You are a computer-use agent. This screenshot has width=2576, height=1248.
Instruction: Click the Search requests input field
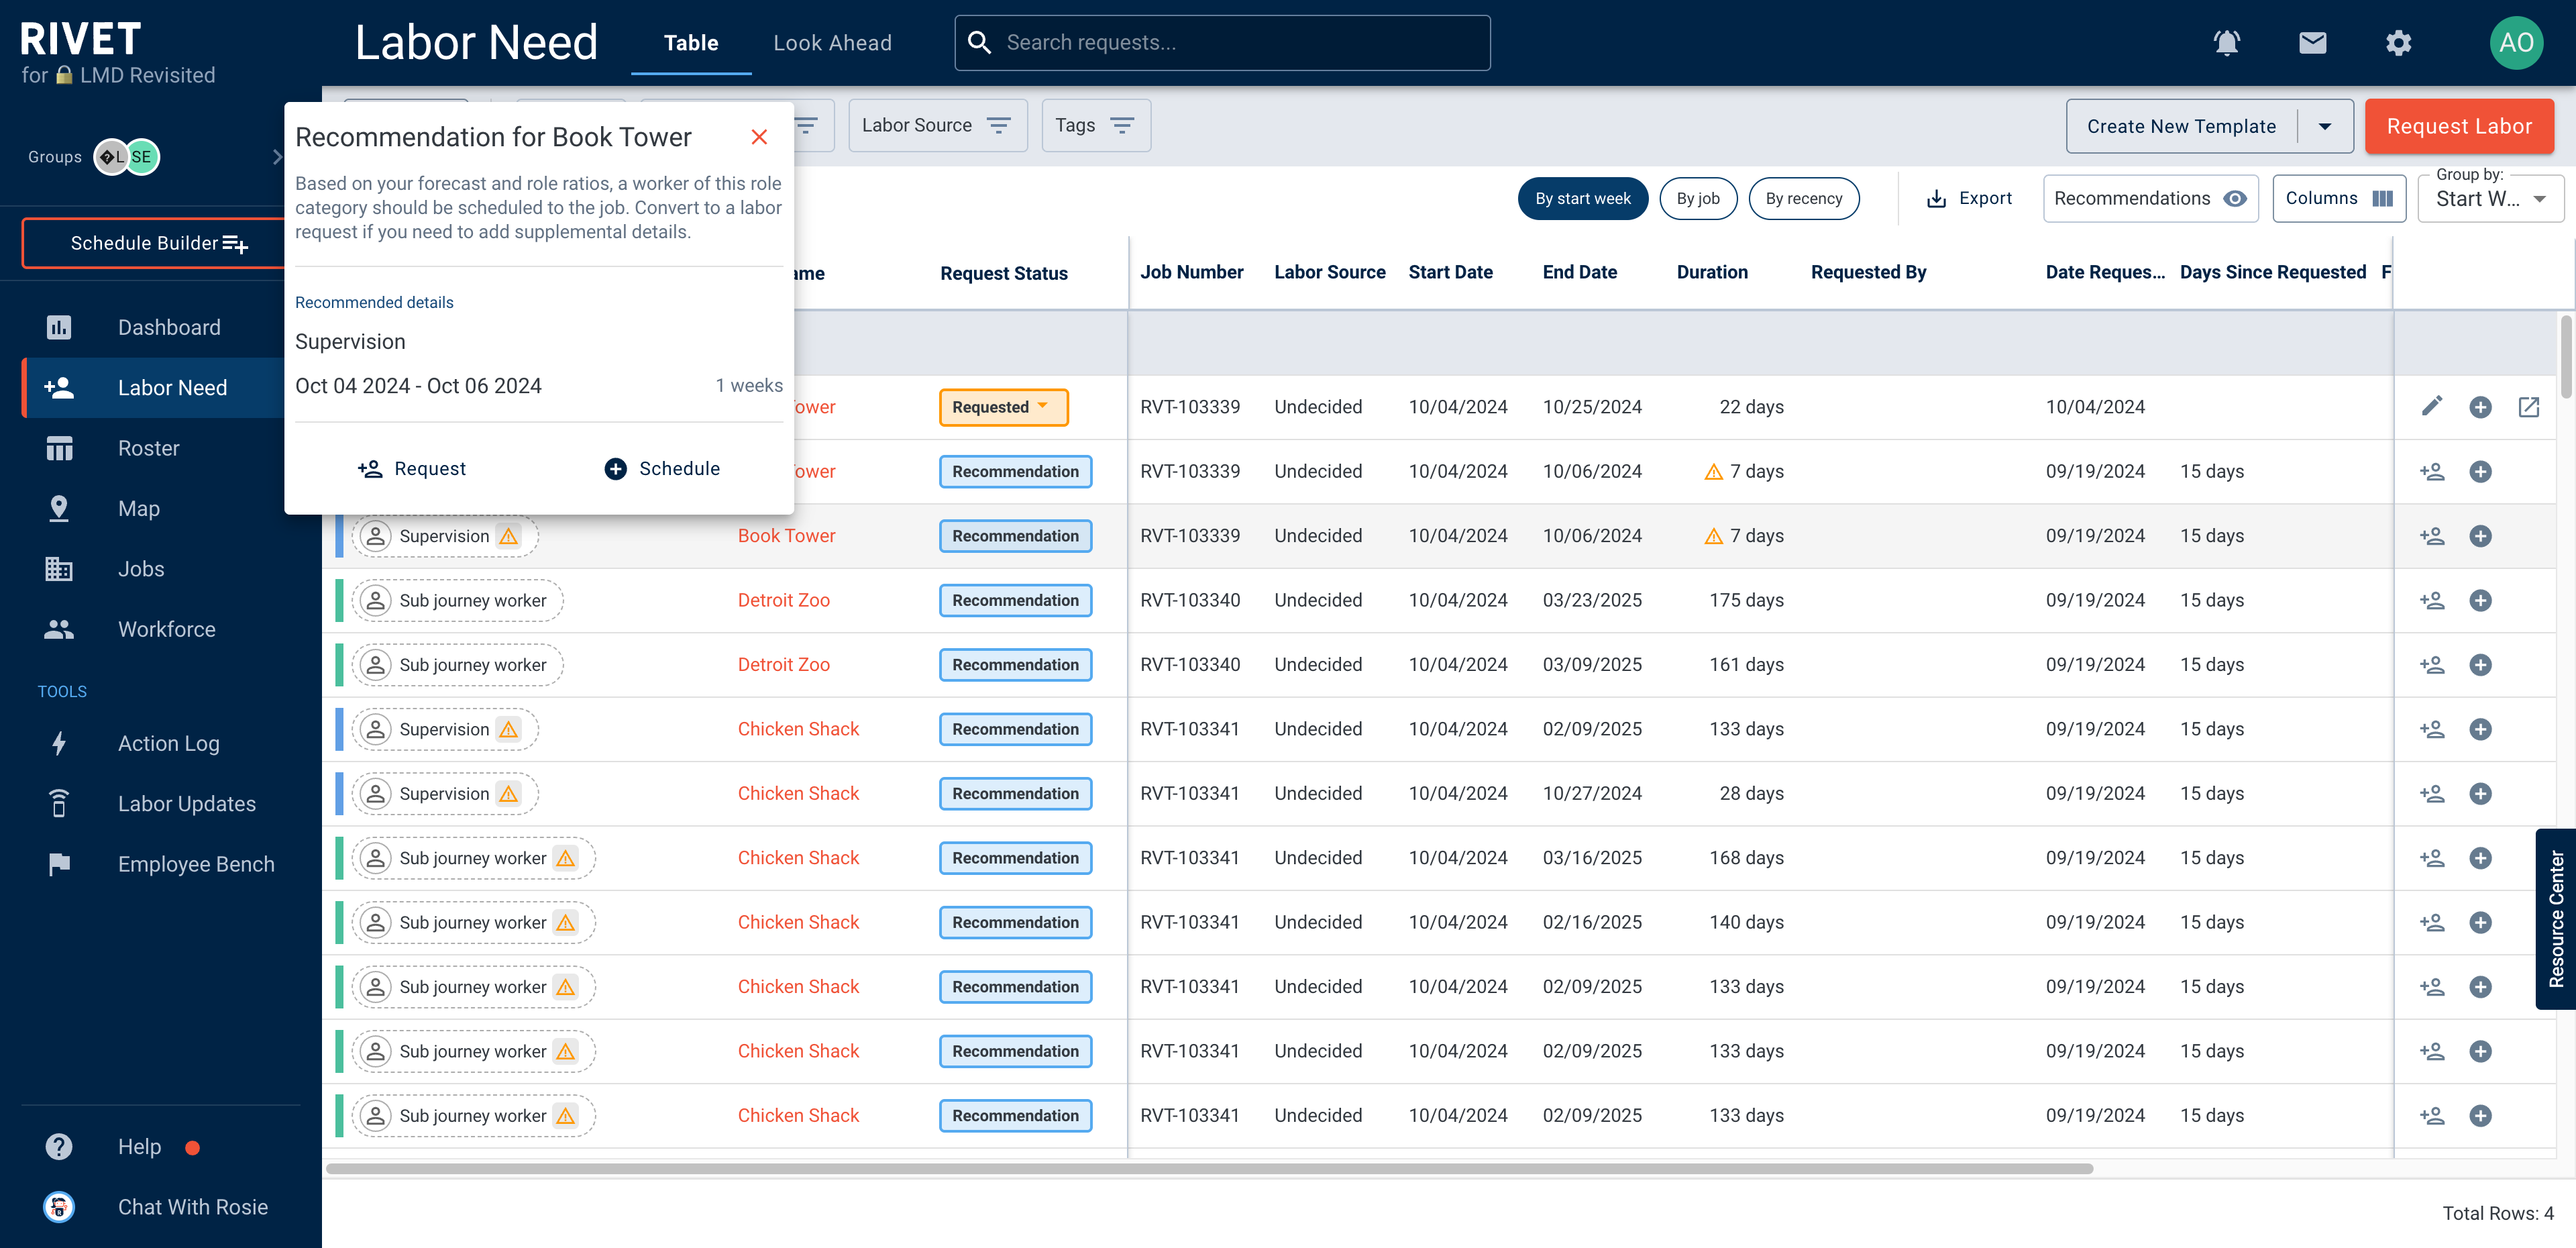[x=1222, y=43]
